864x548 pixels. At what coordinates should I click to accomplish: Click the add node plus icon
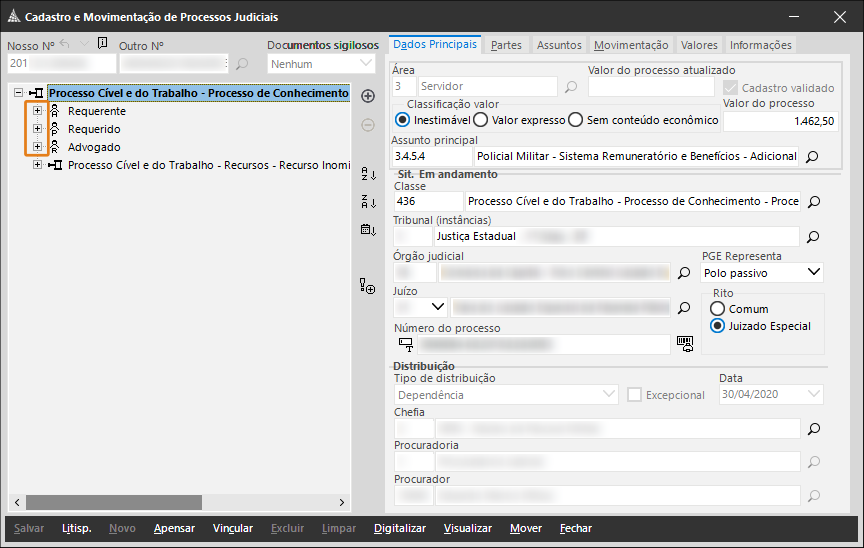pos(367,96)
